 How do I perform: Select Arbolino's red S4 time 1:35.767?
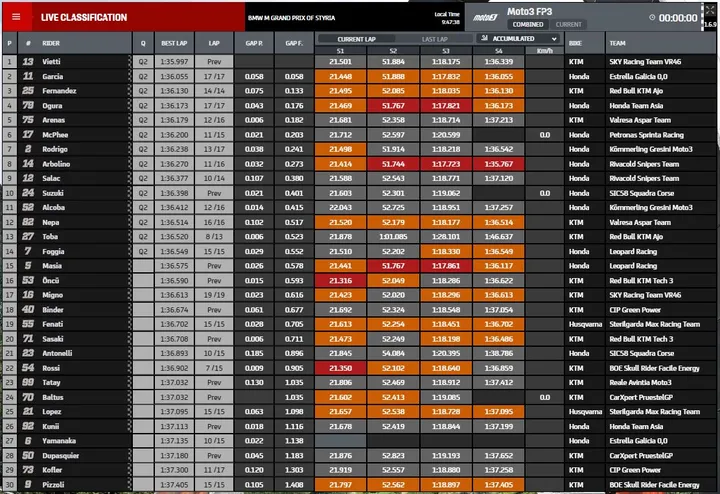499,164
